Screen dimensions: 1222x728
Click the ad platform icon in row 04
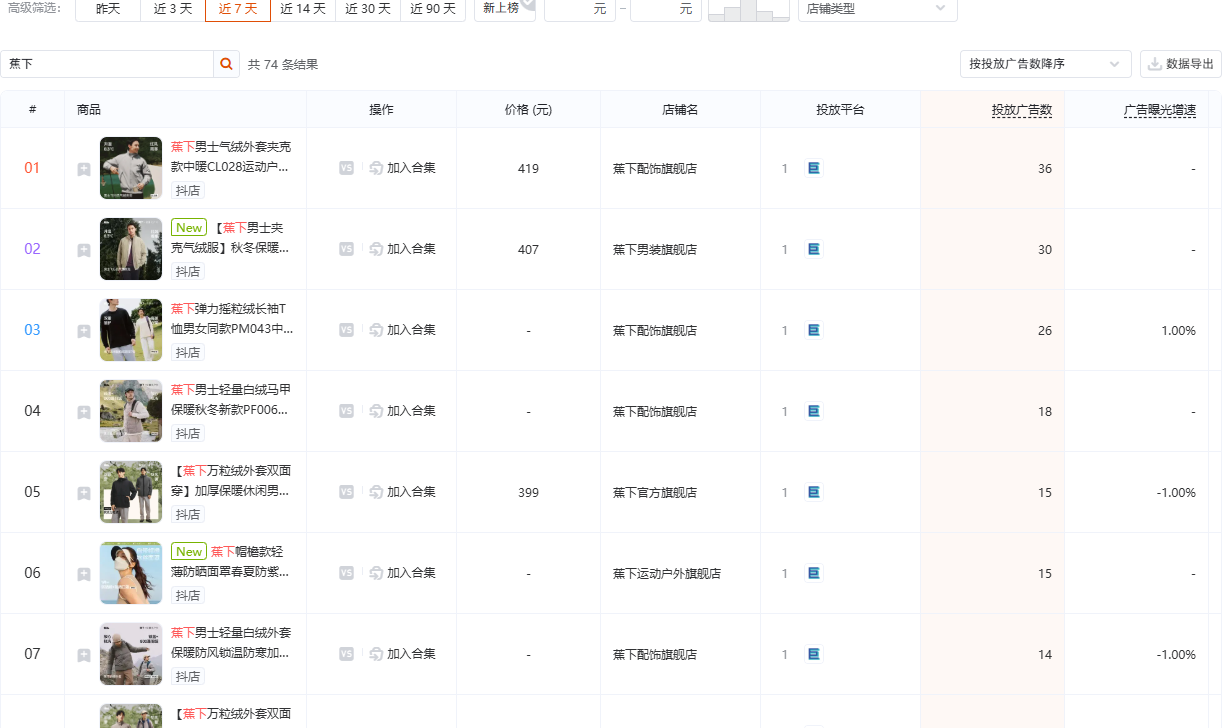[x=813, y=411]
